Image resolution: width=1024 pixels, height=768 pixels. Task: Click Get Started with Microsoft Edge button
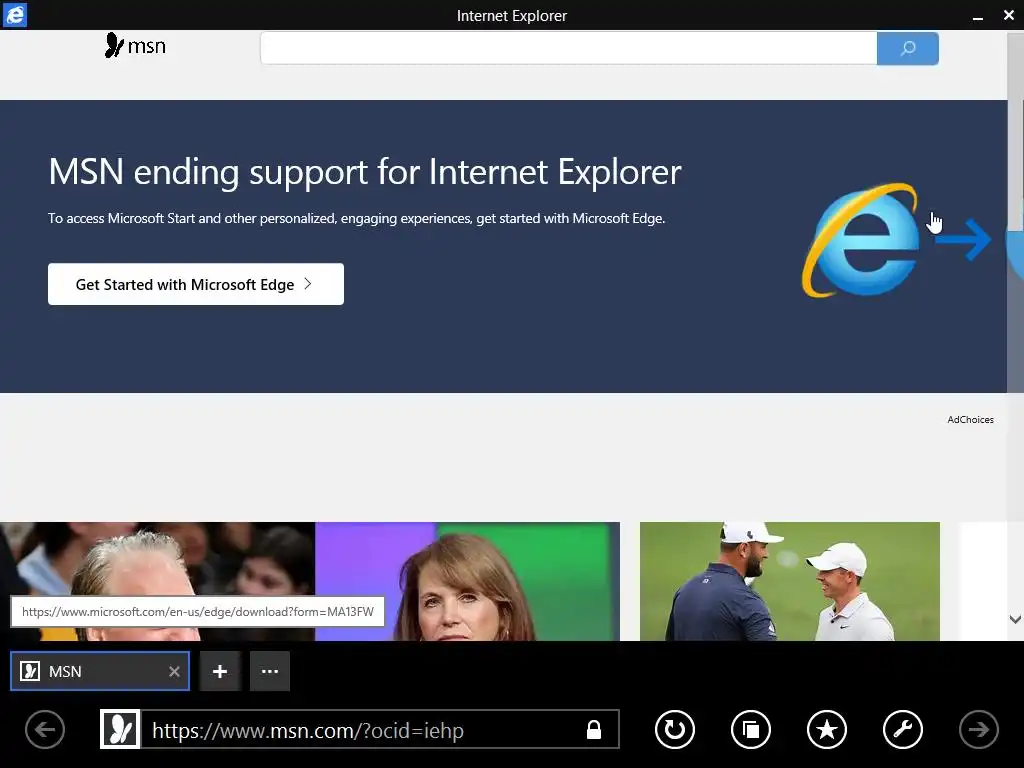click(x=196, y=284)
